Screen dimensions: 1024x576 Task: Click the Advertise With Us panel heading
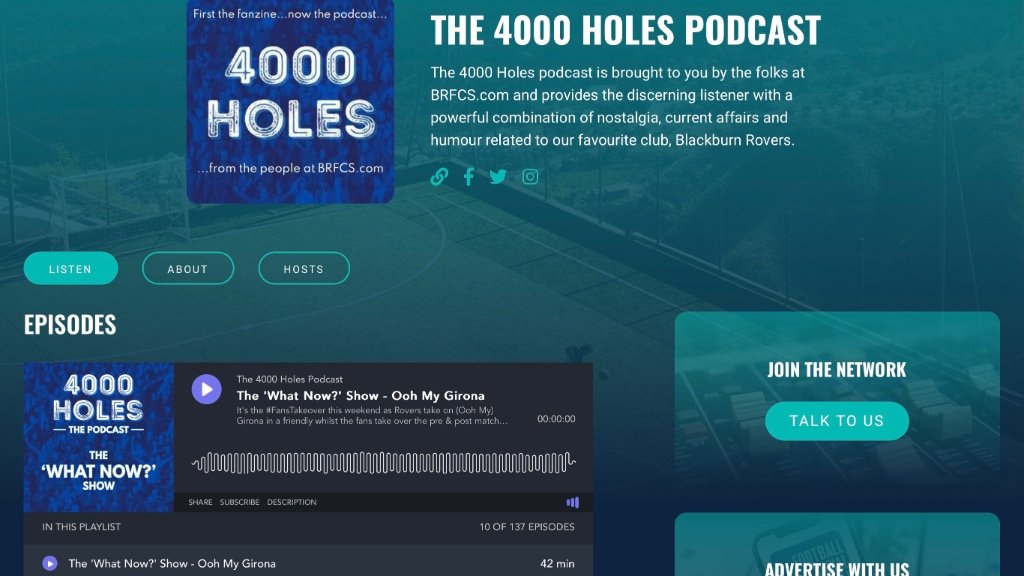click(x=837, y=568)
